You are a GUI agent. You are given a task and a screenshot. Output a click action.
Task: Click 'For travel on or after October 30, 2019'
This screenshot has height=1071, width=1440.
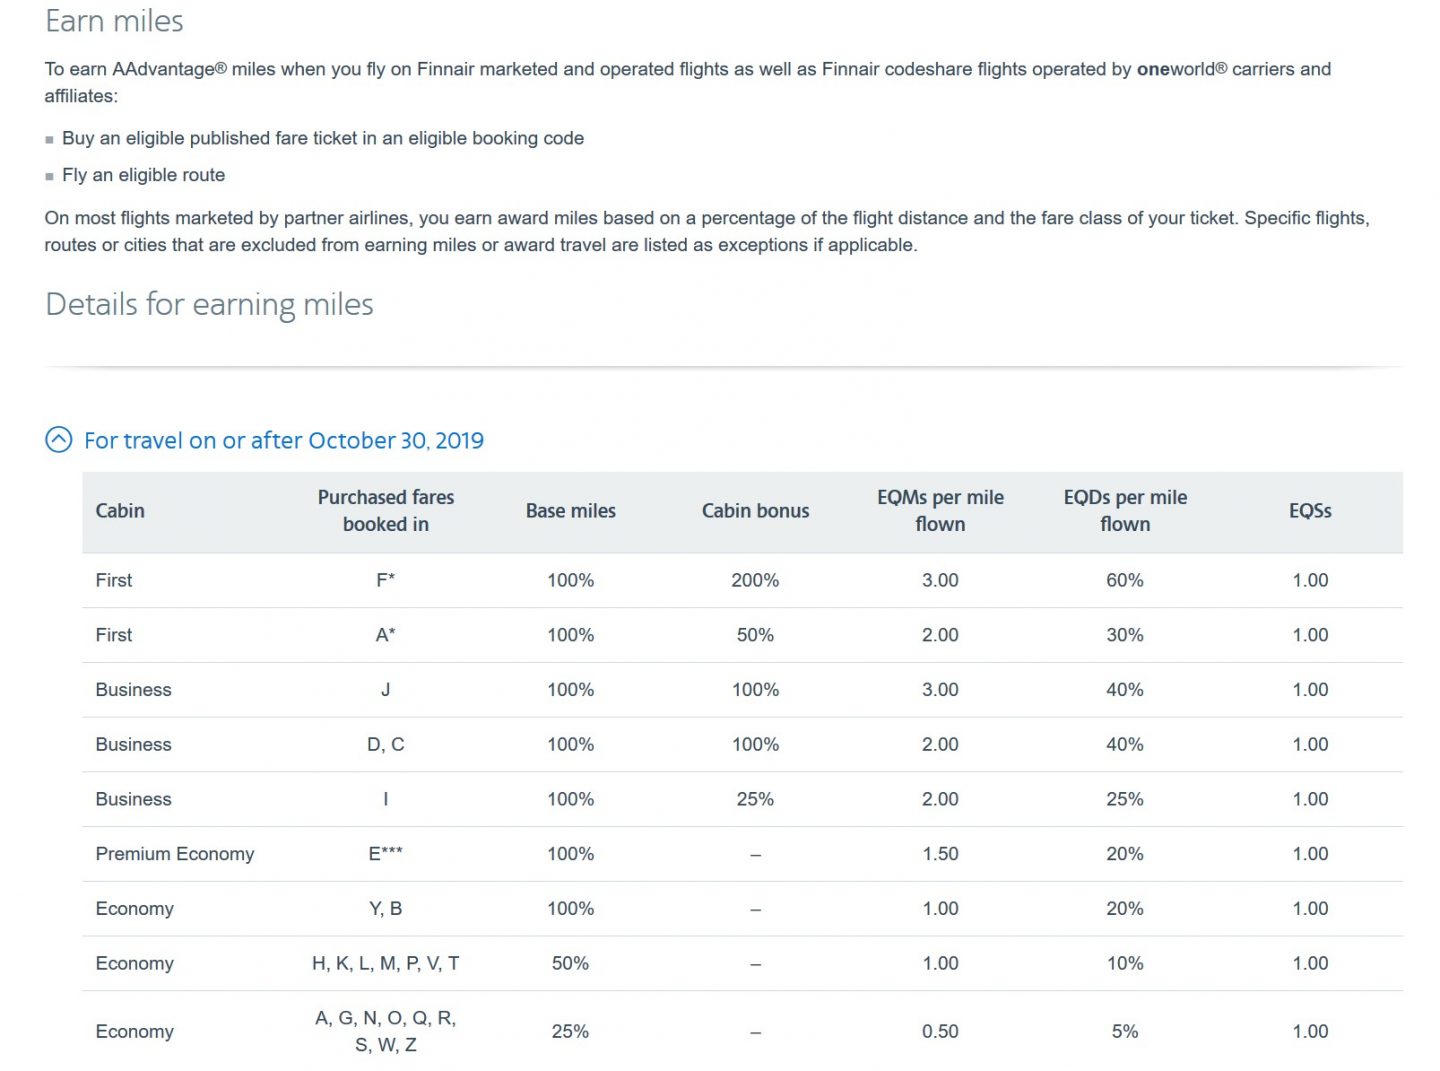coord(283,441)
